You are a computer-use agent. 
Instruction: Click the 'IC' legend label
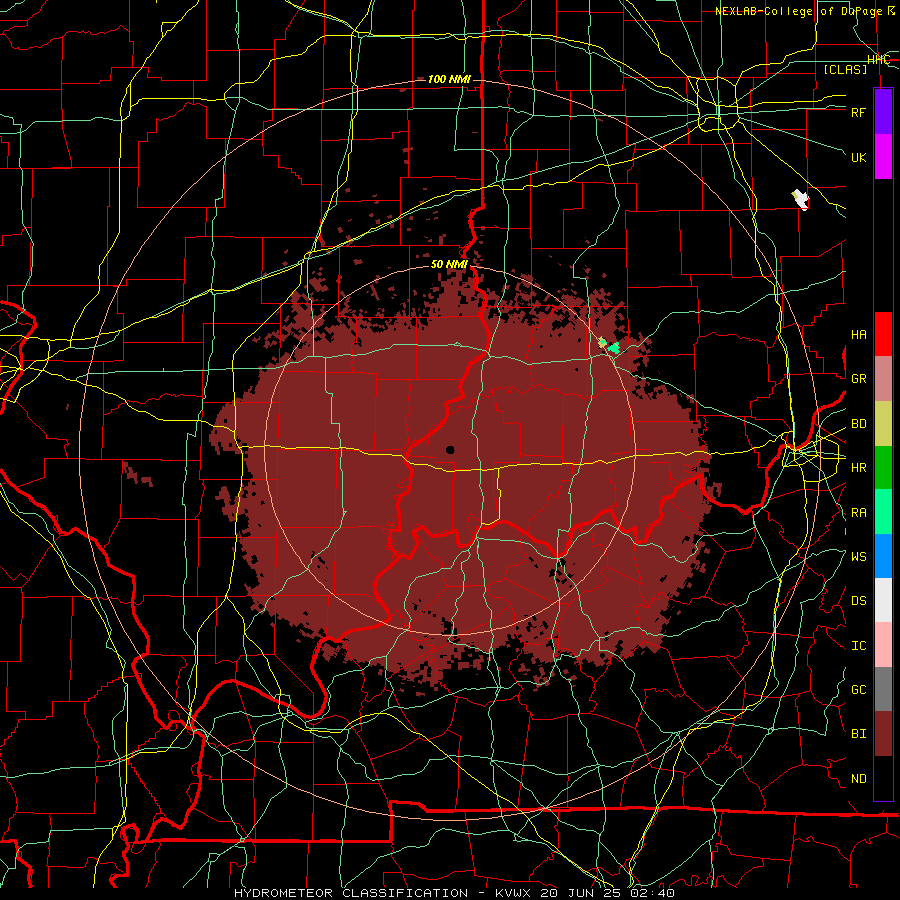(858, 646)
